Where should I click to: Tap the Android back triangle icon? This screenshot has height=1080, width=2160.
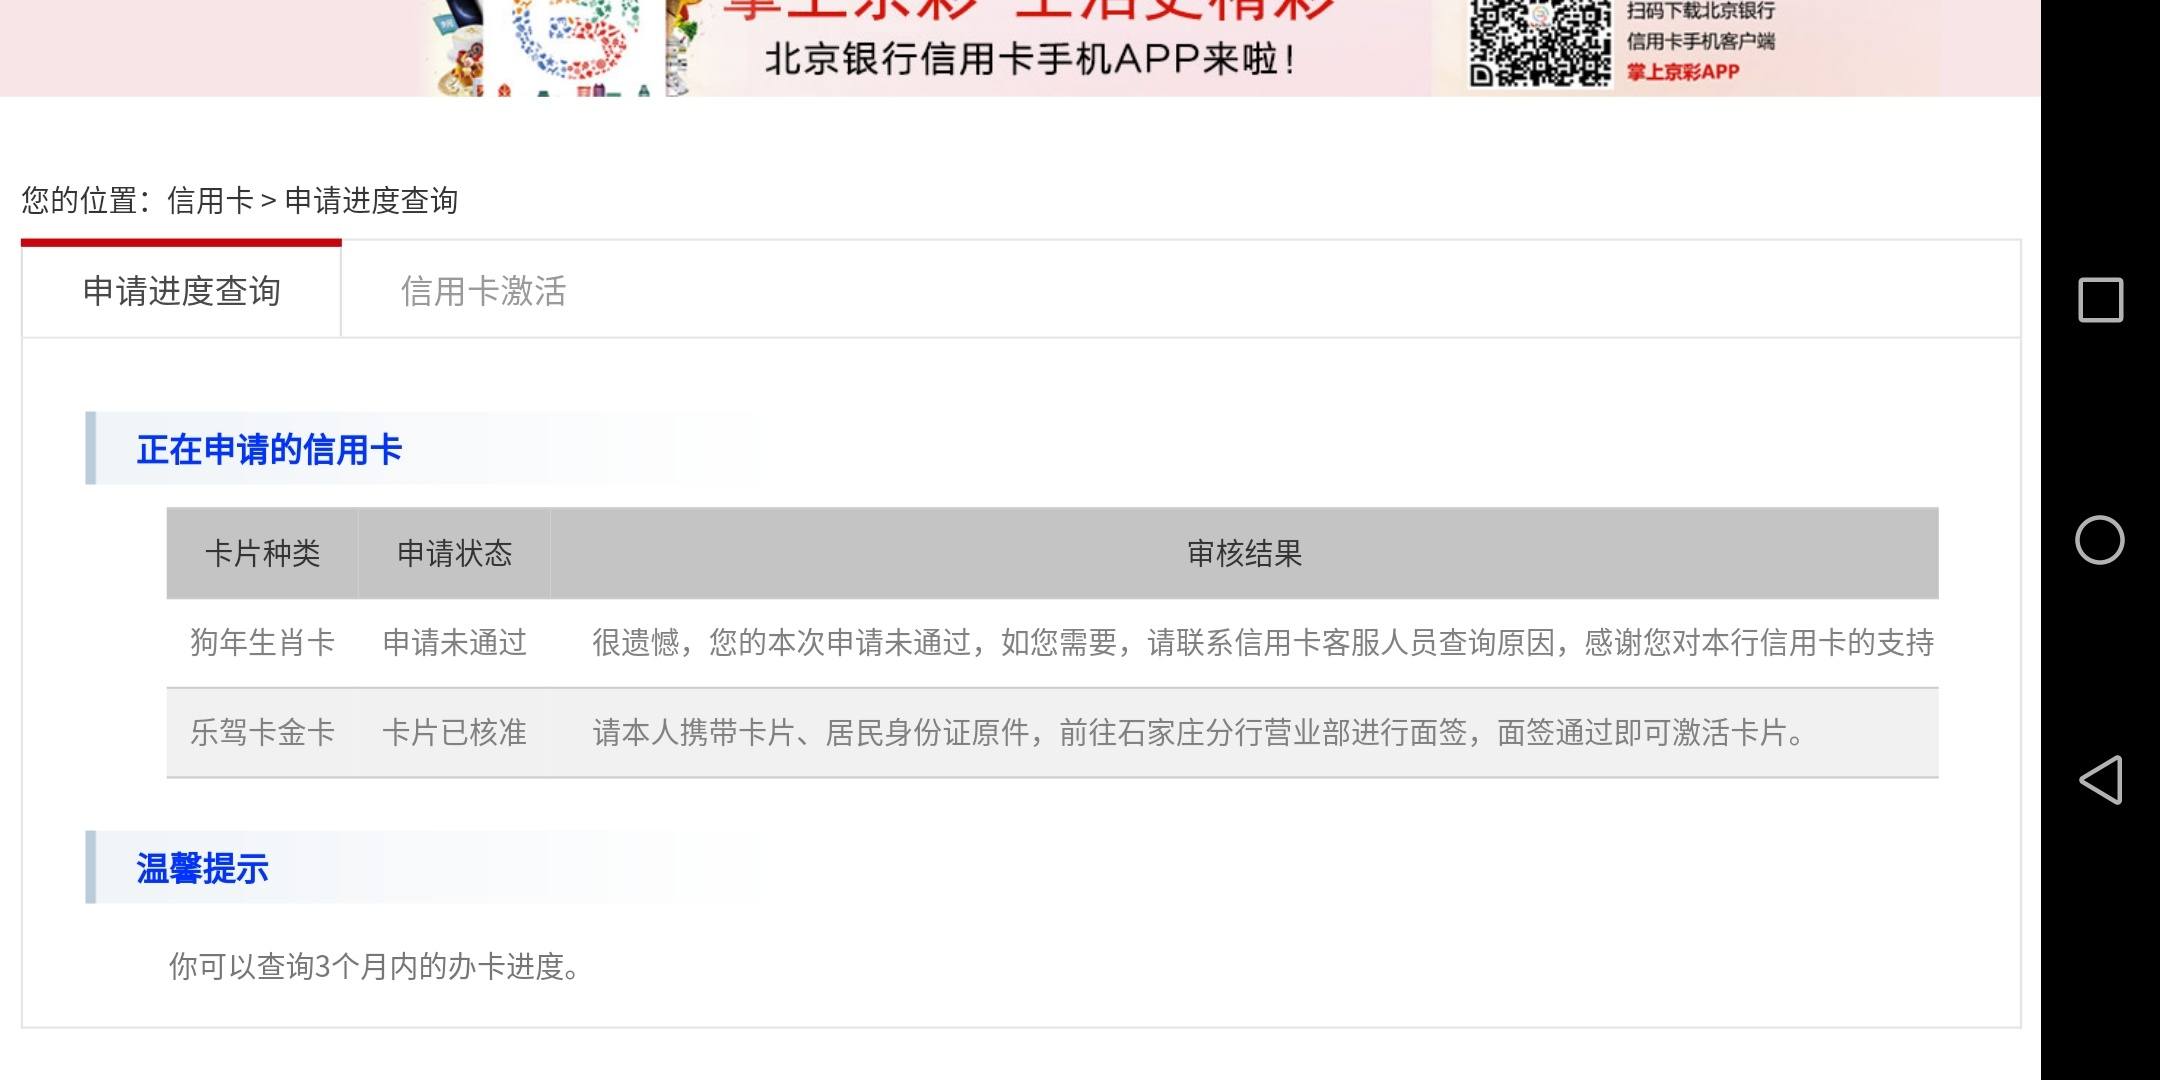2100,780
